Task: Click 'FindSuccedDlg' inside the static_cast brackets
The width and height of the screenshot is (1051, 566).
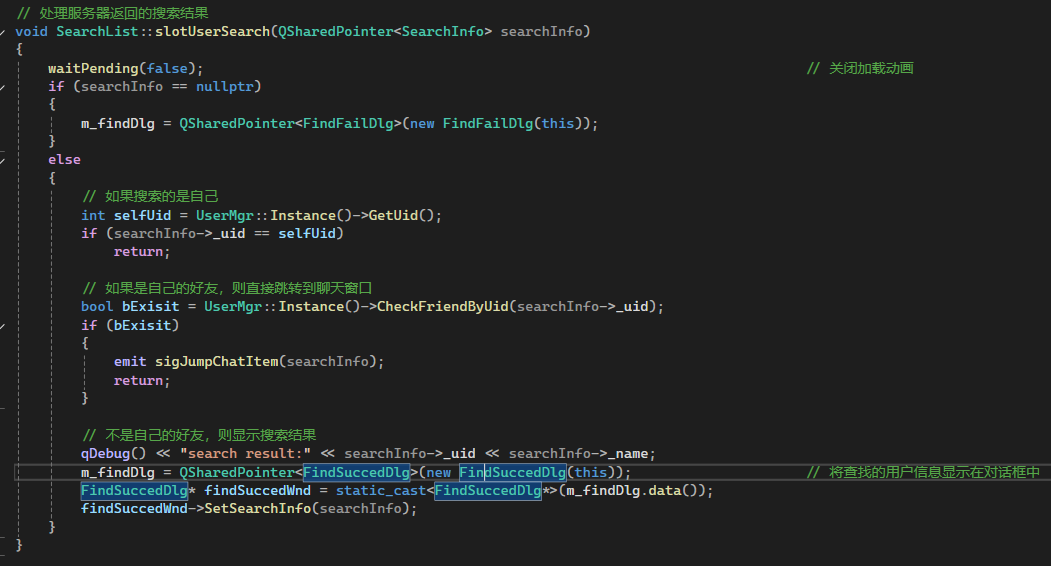Action: (x=488, y=490)
